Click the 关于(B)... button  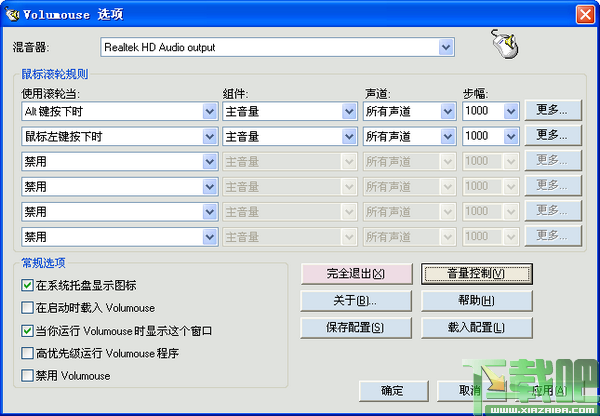[x=356, y=301]
